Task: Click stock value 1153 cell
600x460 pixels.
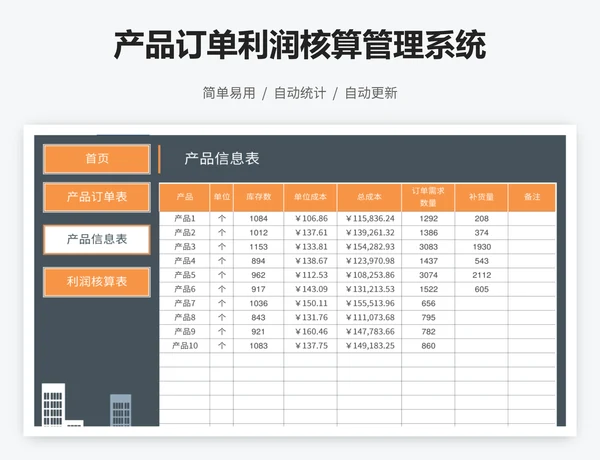Action: [259, 247]
